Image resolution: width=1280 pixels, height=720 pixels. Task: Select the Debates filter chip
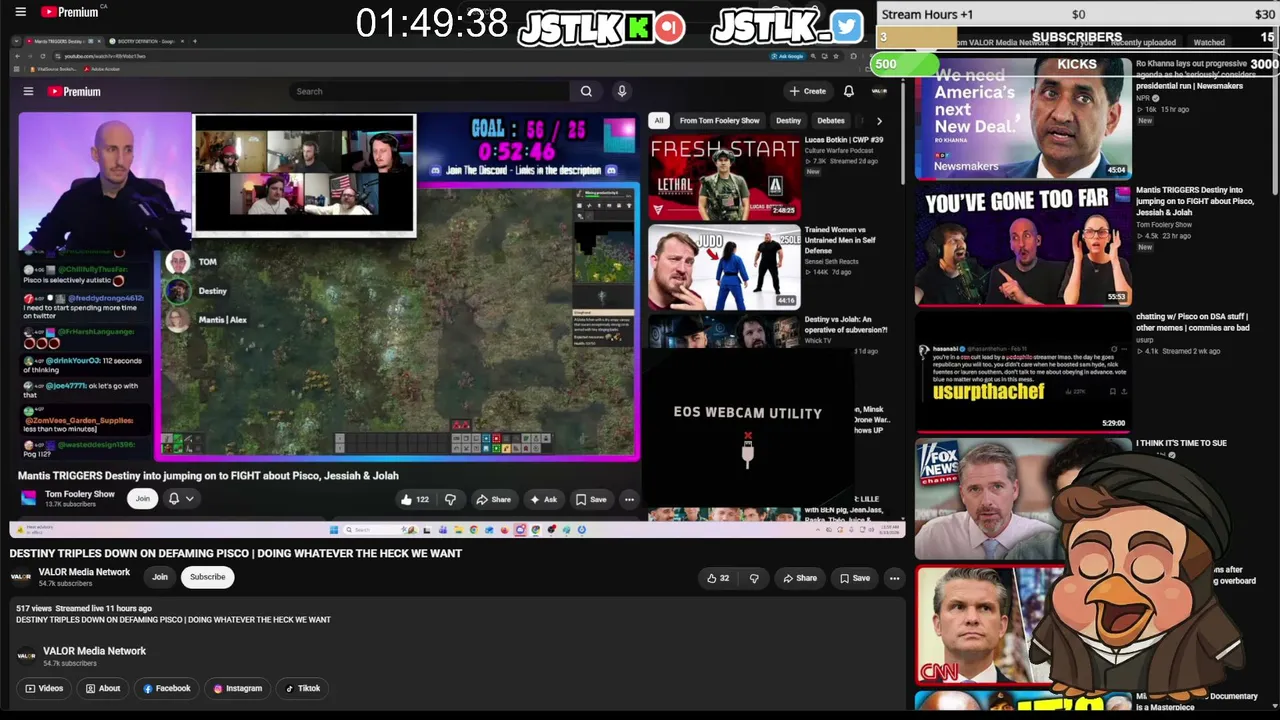831,120
